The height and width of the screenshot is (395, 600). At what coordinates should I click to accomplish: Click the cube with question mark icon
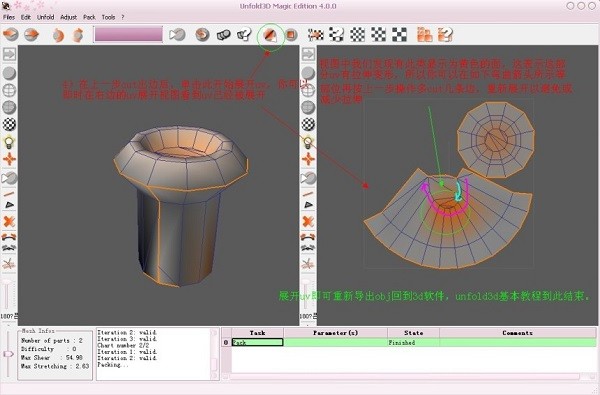244,35
